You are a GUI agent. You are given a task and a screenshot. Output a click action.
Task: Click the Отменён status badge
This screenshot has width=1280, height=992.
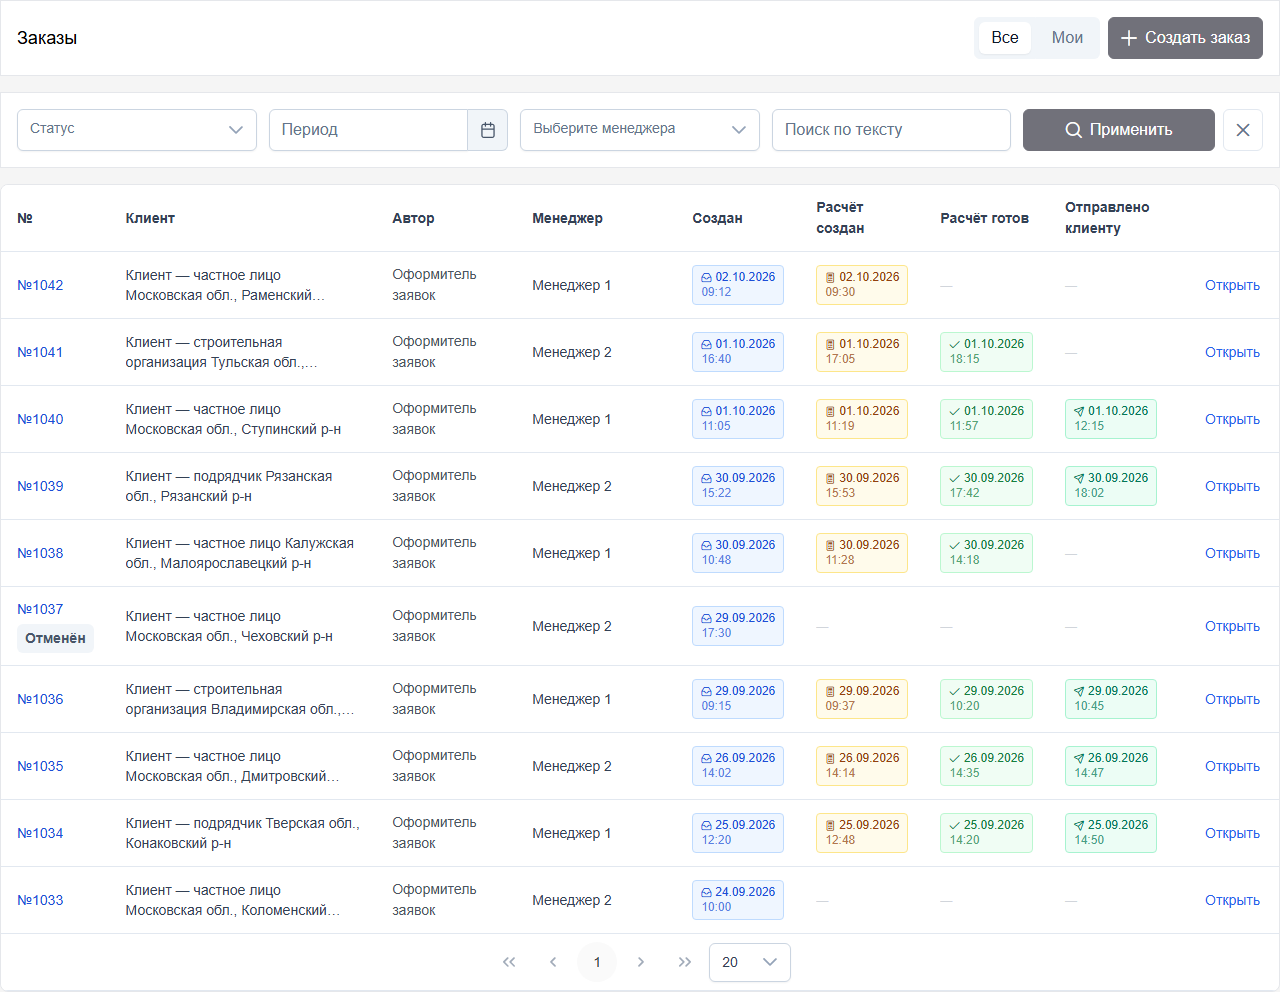coord(55,638)
